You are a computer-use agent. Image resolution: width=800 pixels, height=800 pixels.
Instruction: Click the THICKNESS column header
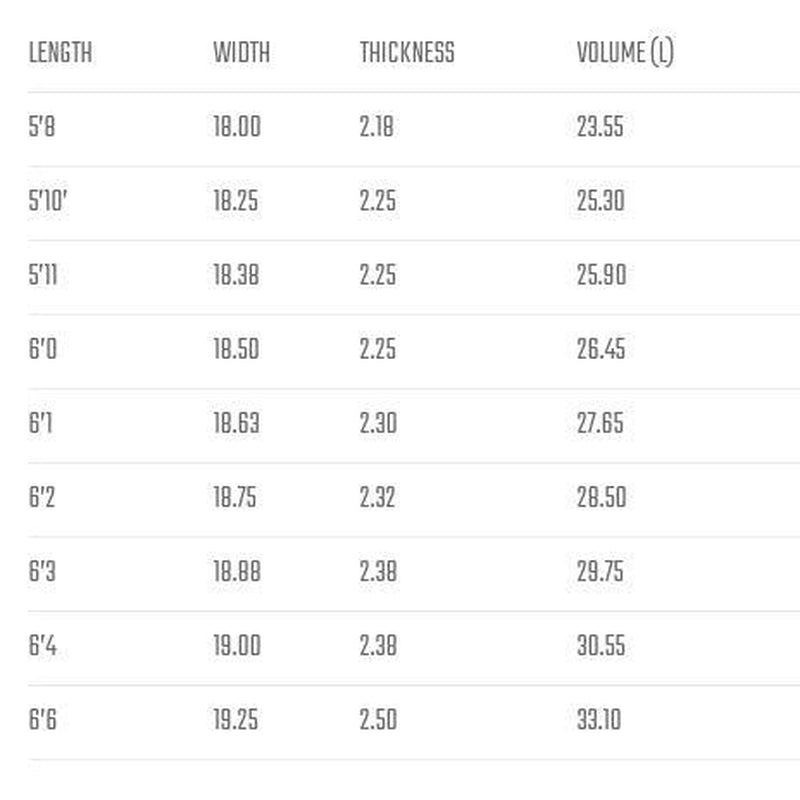(x=407, y=53)
